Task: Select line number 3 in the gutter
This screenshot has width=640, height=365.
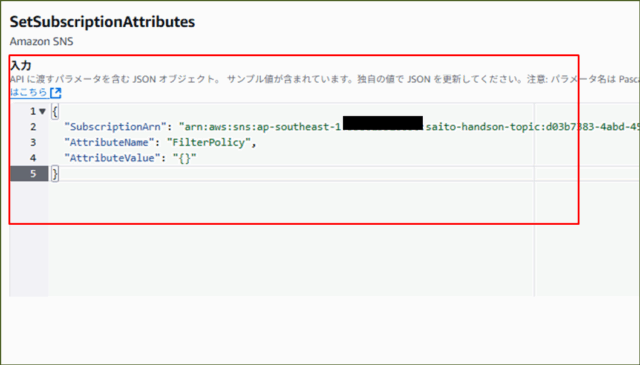Action: point(33,142)
